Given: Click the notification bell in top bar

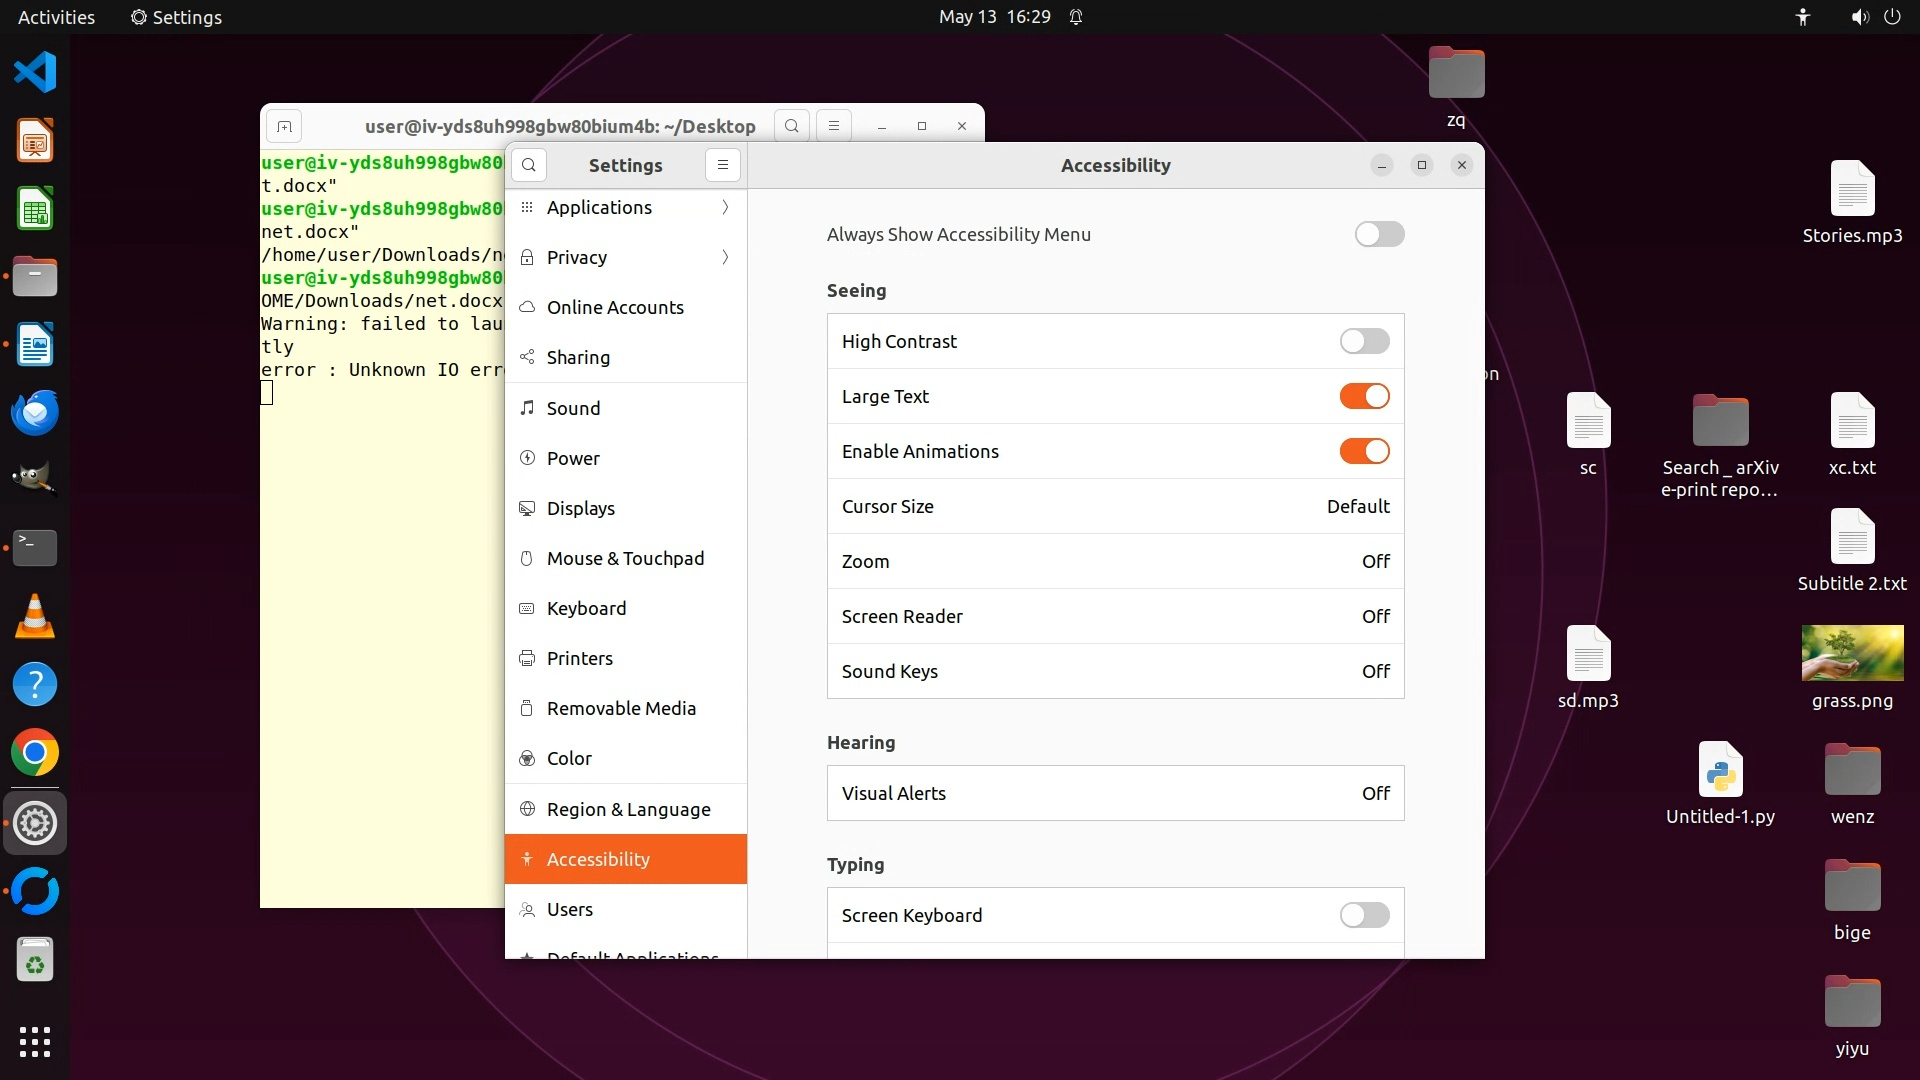Looking at the screenshot, I should [1076, 17].
